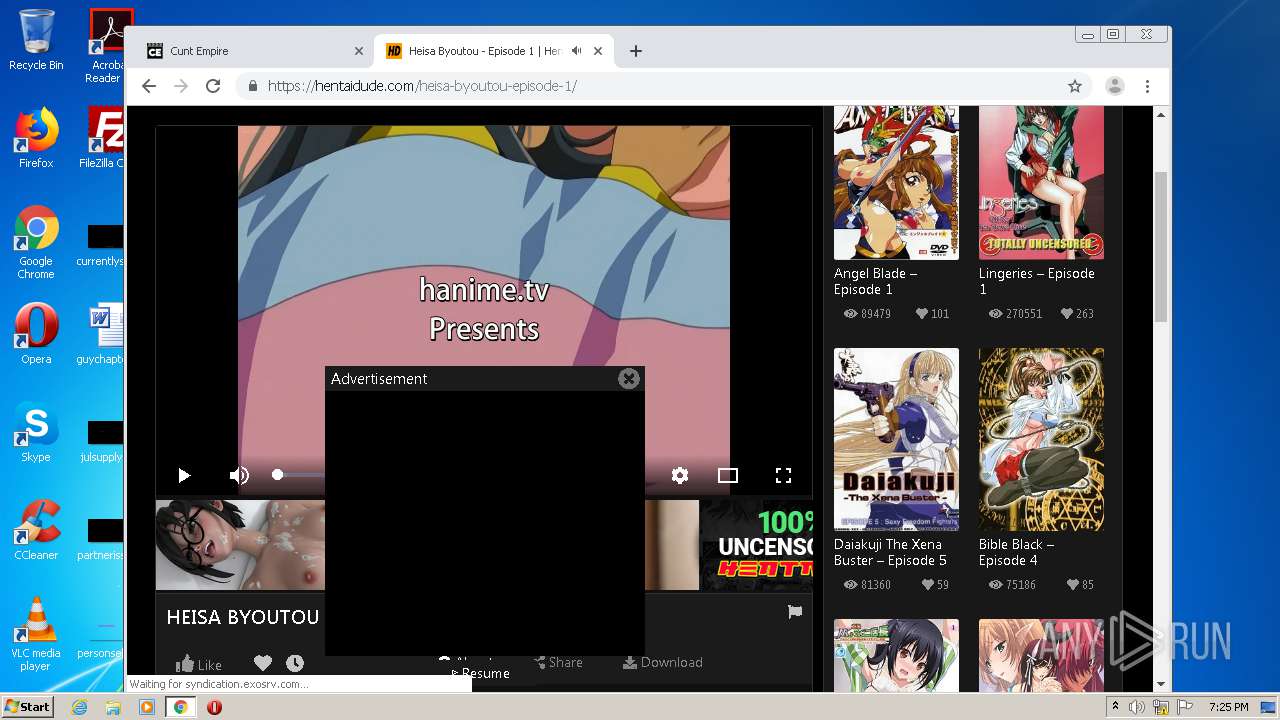The height and width of the screenshot is (720, 1280).
Task: Click the forward navigation arrow
Action: 181,86
